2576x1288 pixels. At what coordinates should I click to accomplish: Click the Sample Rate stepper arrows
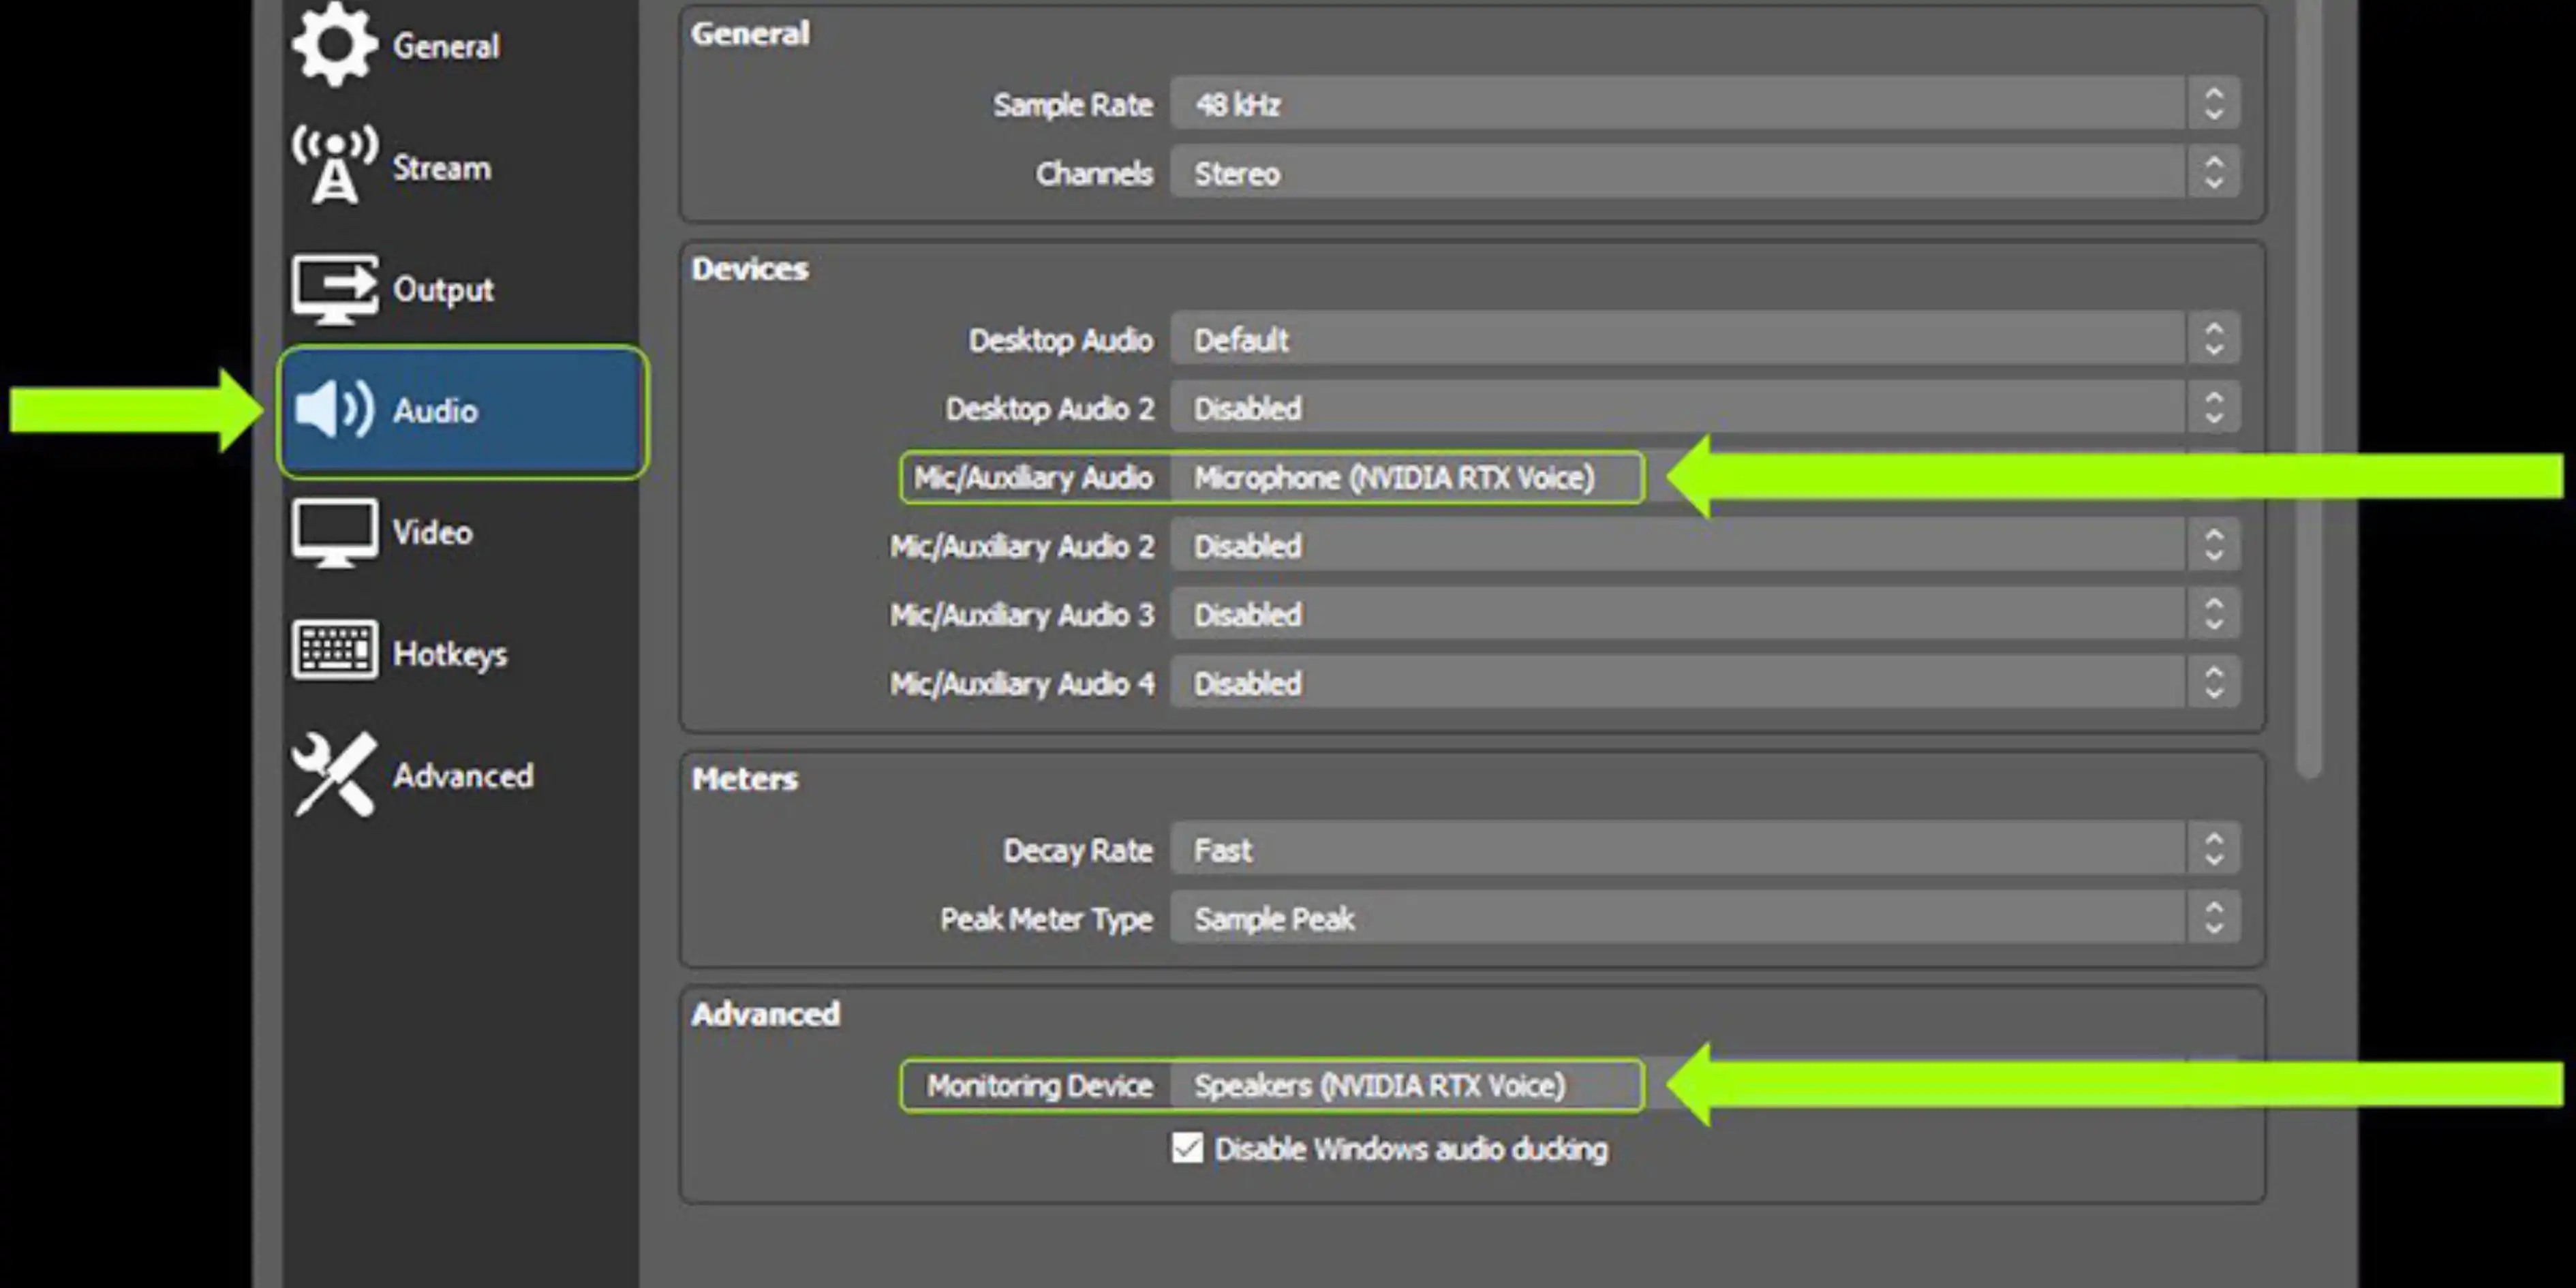pyautogui.click(x=2213, y=104)
